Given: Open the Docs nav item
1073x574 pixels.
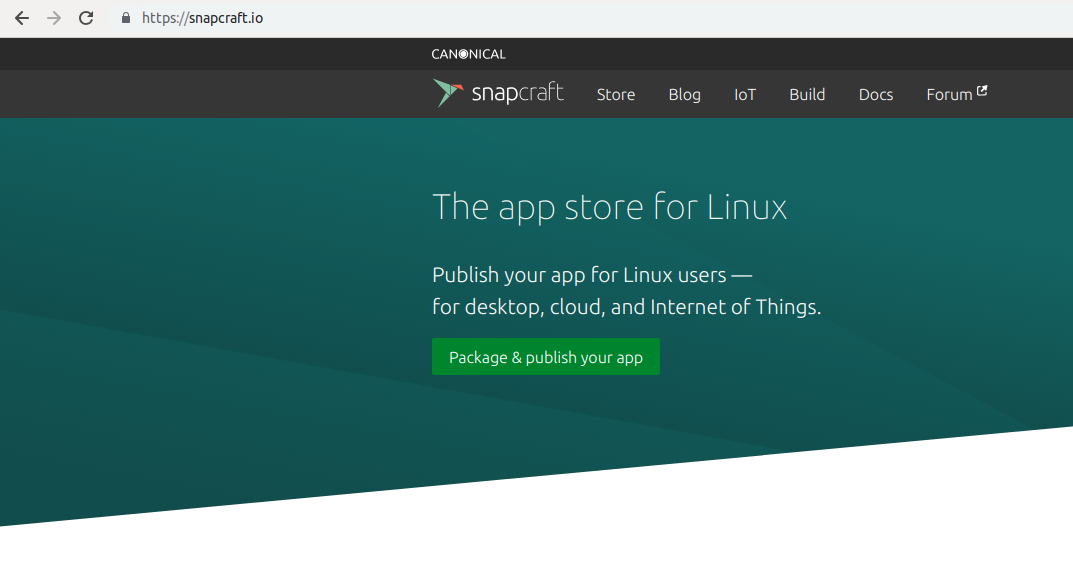Looking at the screenshot, I should pos(876,94).
